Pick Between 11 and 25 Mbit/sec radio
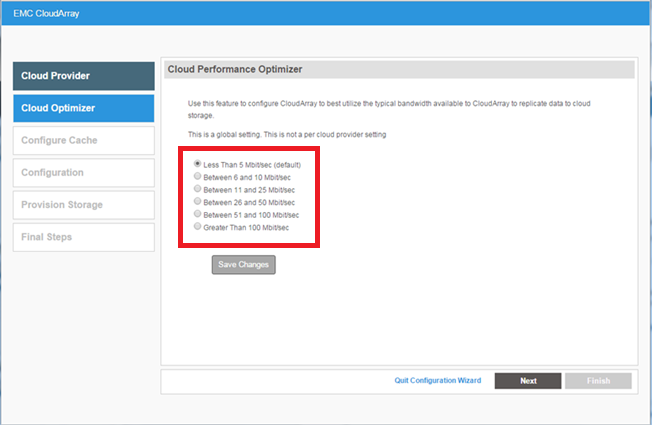The image size is (652, 425). pos(198,189)
